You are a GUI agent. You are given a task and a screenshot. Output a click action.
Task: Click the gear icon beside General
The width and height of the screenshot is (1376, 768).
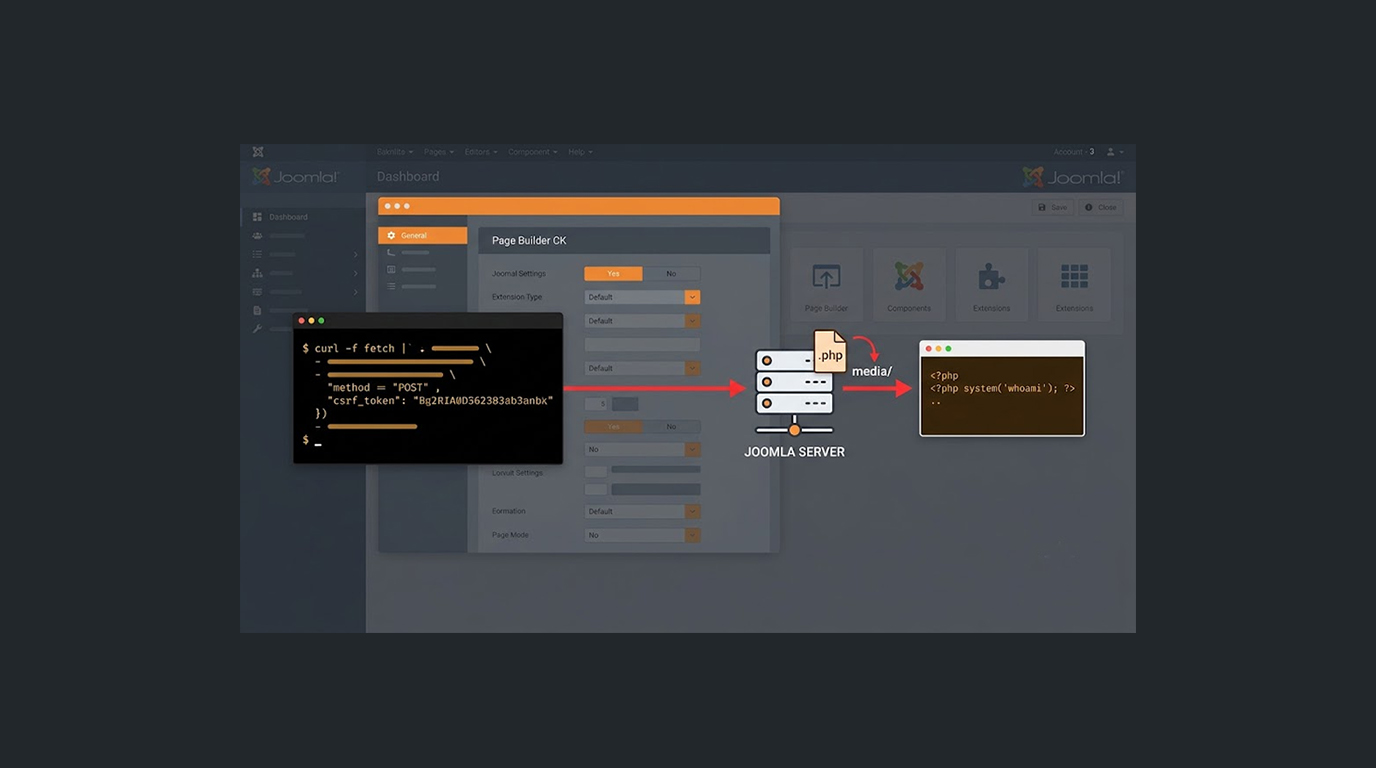[x=391, y=236]
